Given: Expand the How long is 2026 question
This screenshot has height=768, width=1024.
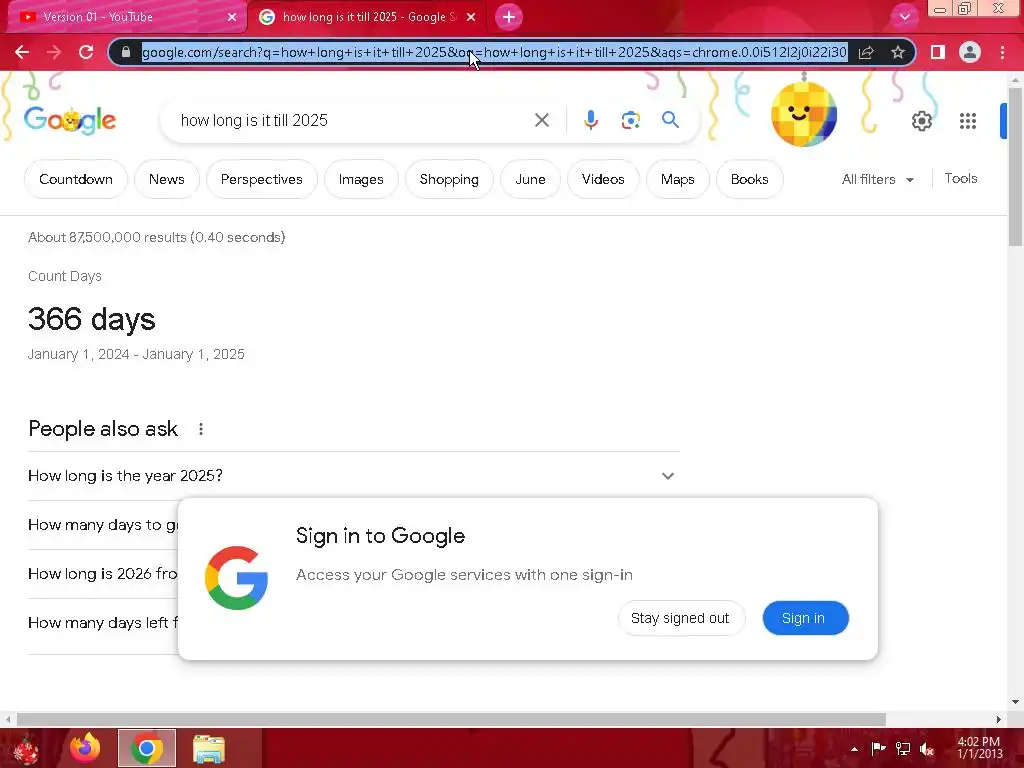Looking at the screenshot, I should click(103, 573).
